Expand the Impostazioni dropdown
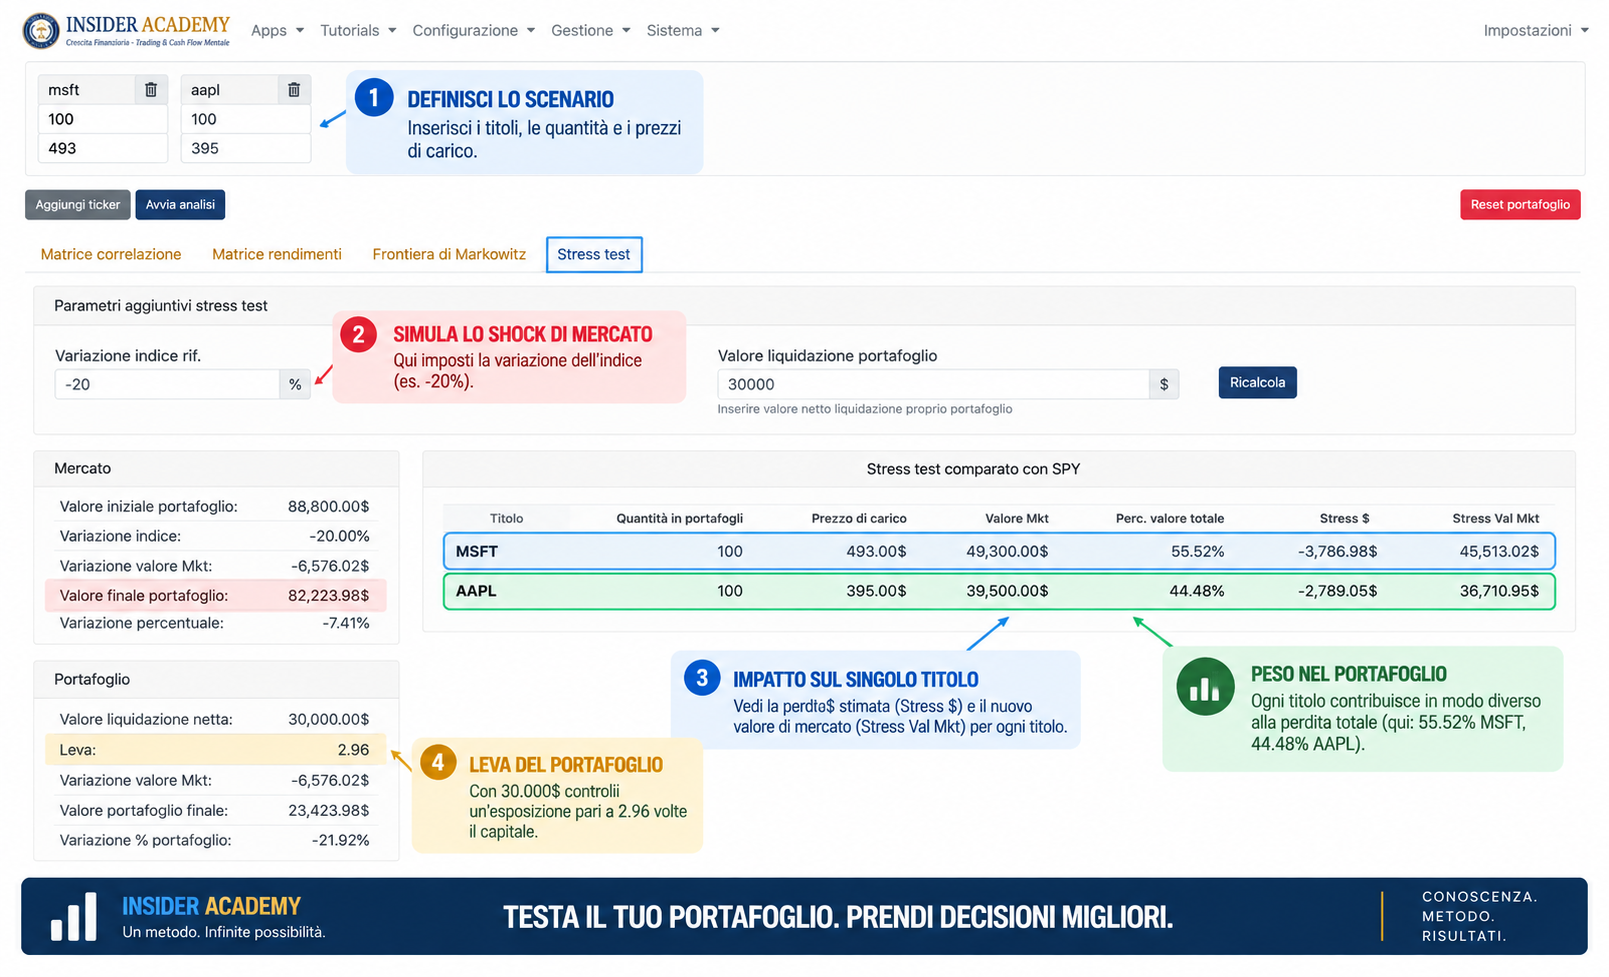Screen dimensions: 1609x977 (1536, 31)
